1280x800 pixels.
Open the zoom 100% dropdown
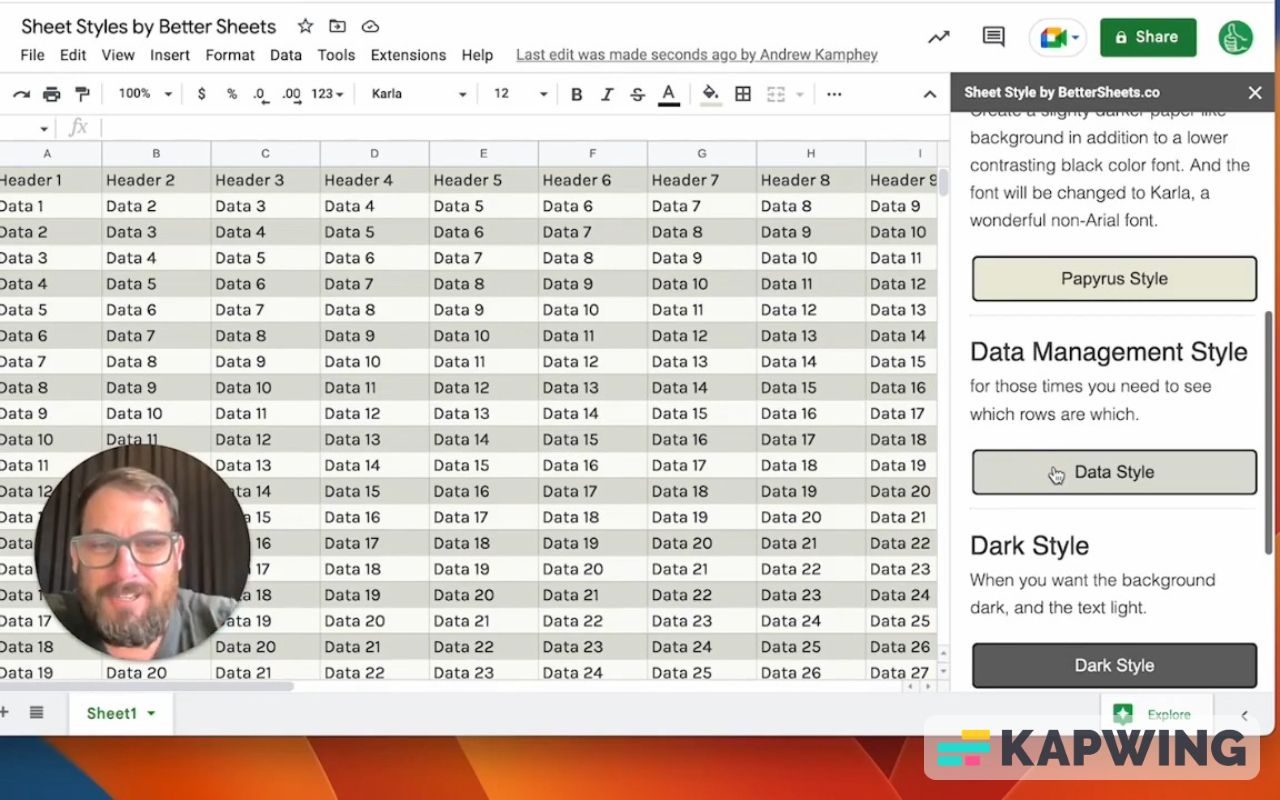point(145,94)
